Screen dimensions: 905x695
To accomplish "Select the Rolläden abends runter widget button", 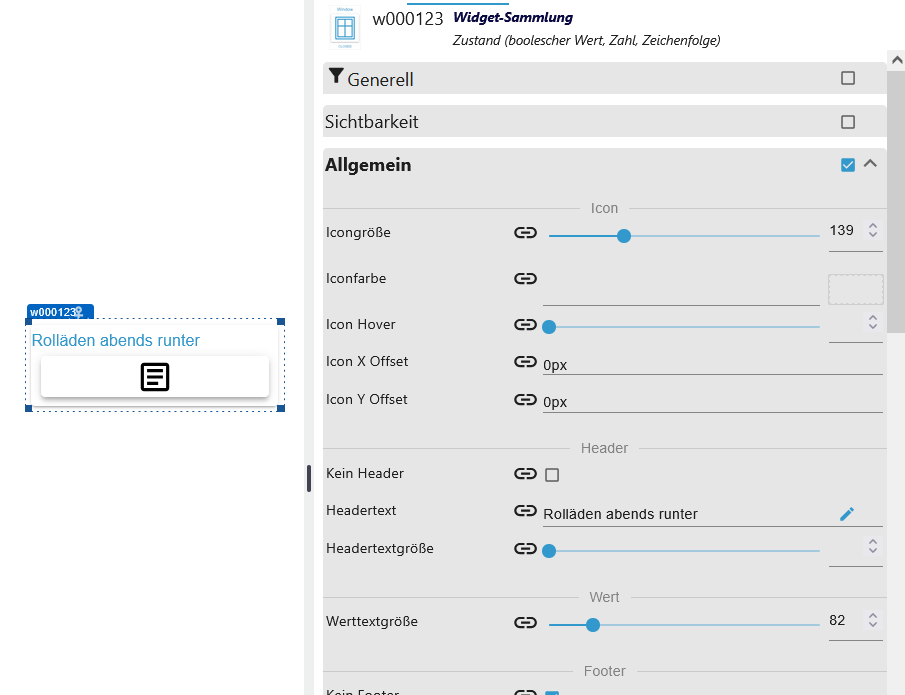I will 155,377.
